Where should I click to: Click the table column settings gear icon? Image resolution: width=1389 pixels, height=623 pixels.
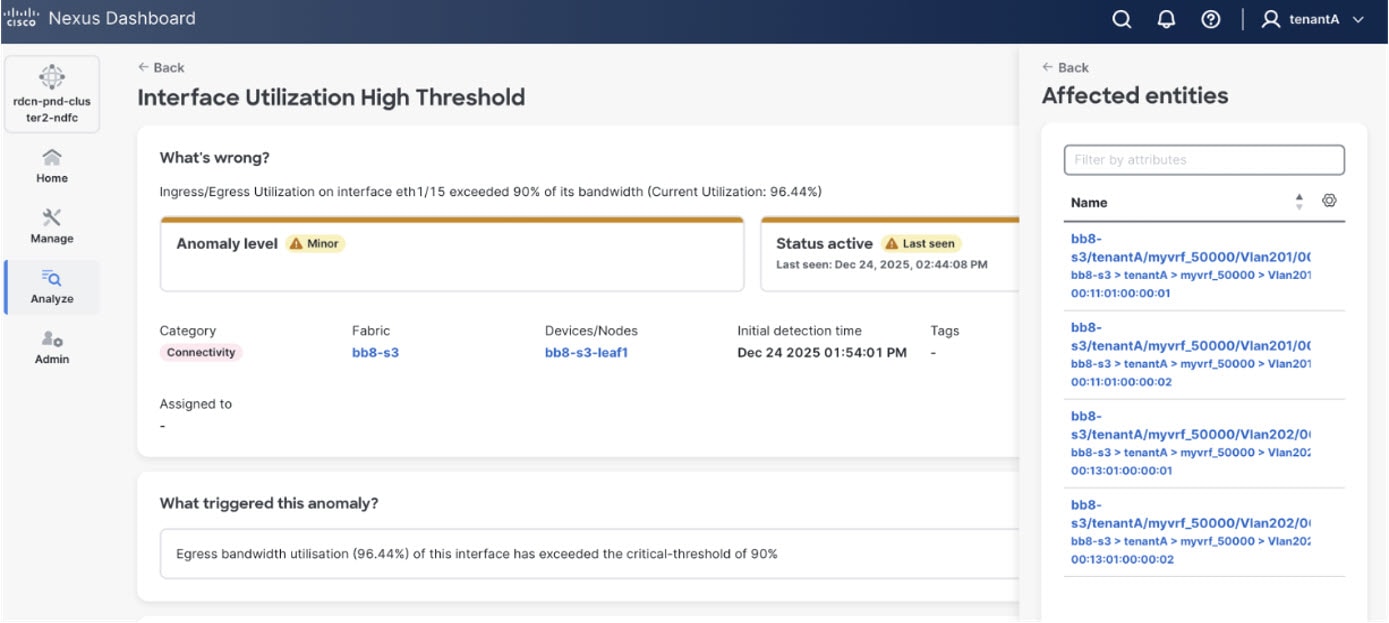(x=1329, y=201)
